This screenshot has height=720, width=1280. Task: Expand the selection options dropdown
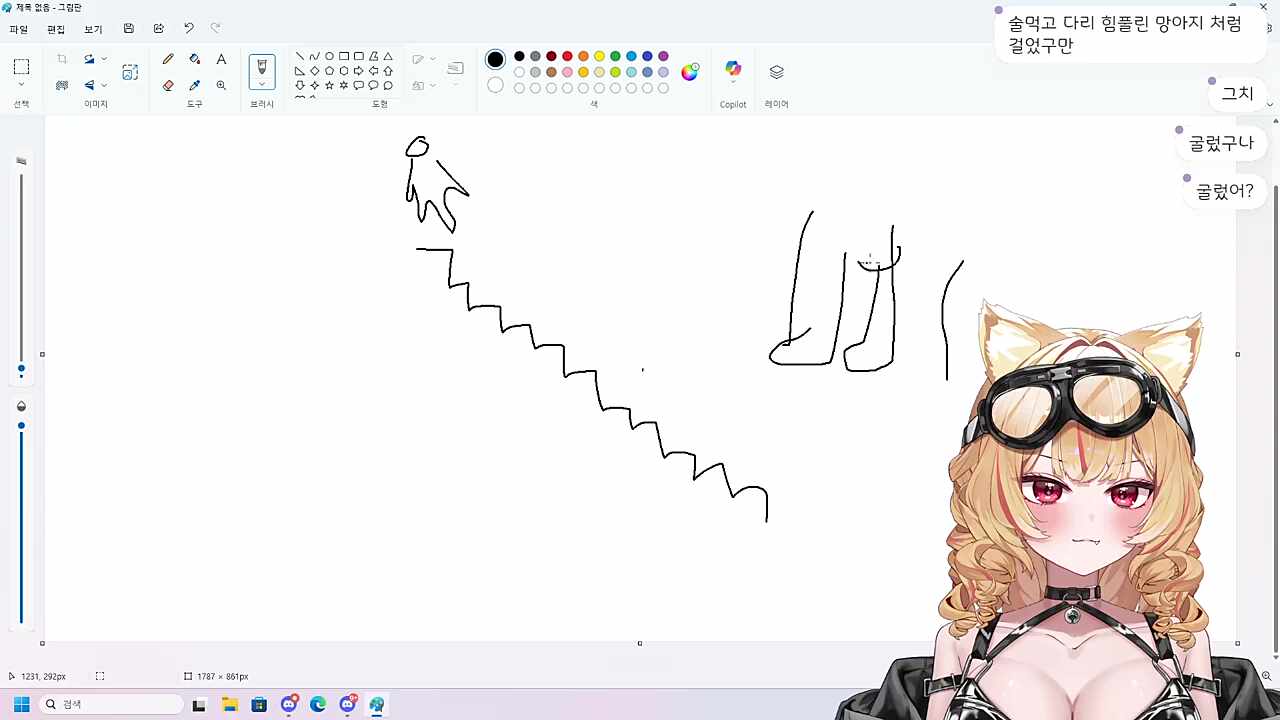(21, 86)
